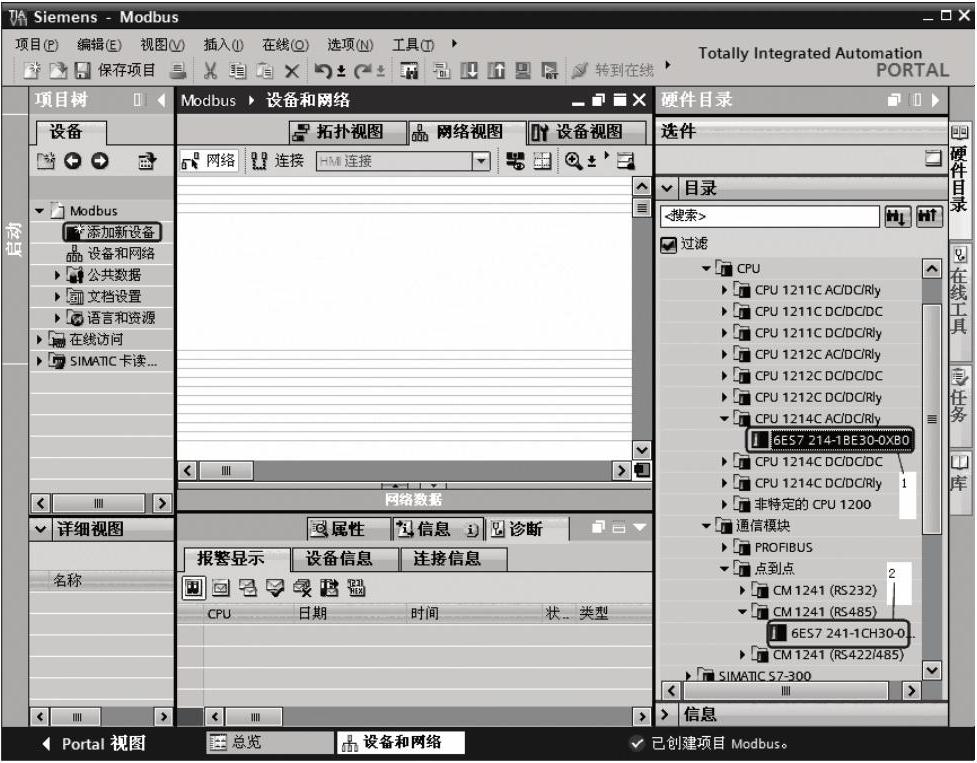Collapse the detail view (详细视图) panel
The width and height of the screenshot is (977, 763).
coord(41,530)
